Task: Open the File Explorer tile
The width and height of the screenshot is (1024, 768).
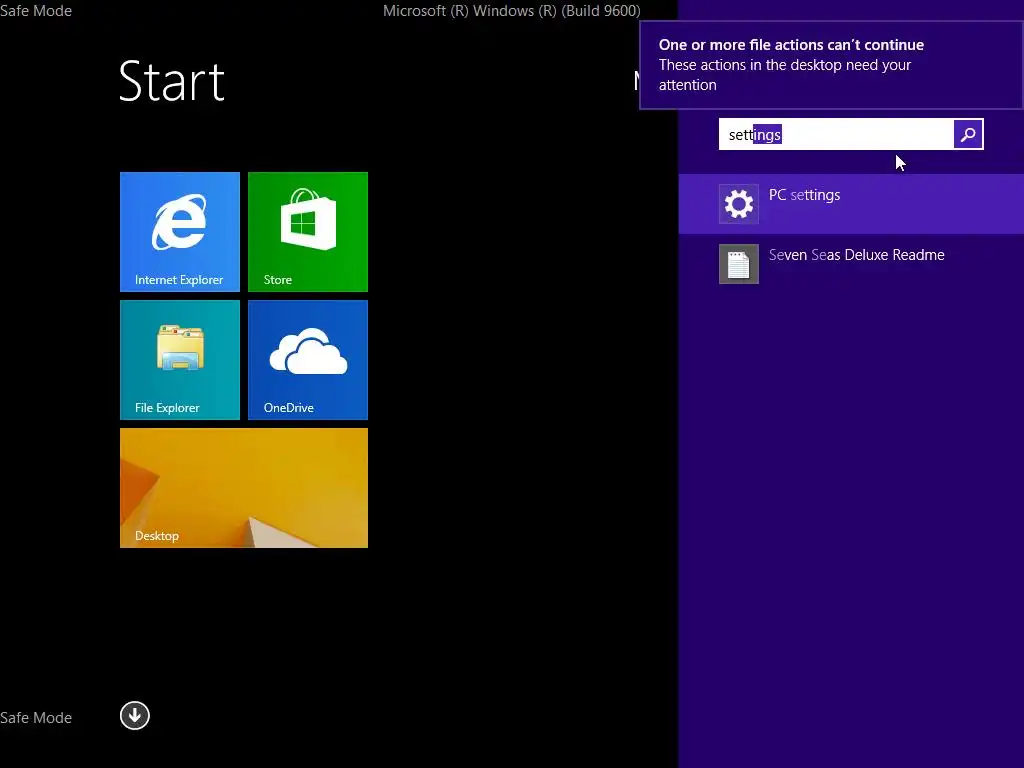Action: [180, 360]
